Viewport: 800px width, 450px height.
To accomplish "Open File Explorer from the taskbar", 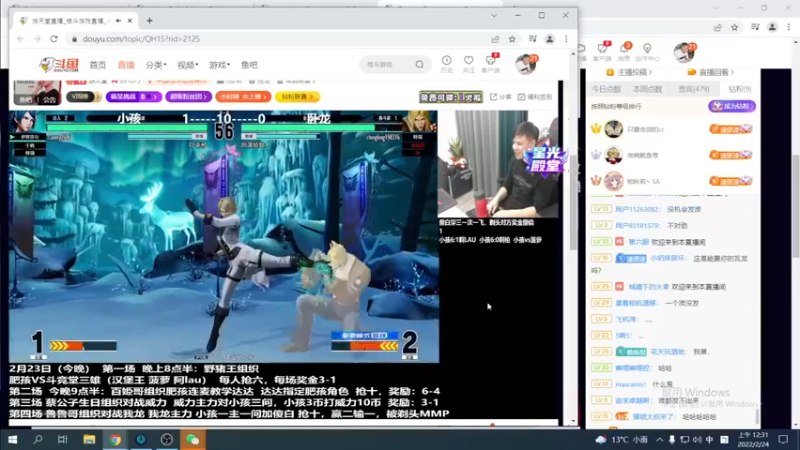I will pos(89,439).
